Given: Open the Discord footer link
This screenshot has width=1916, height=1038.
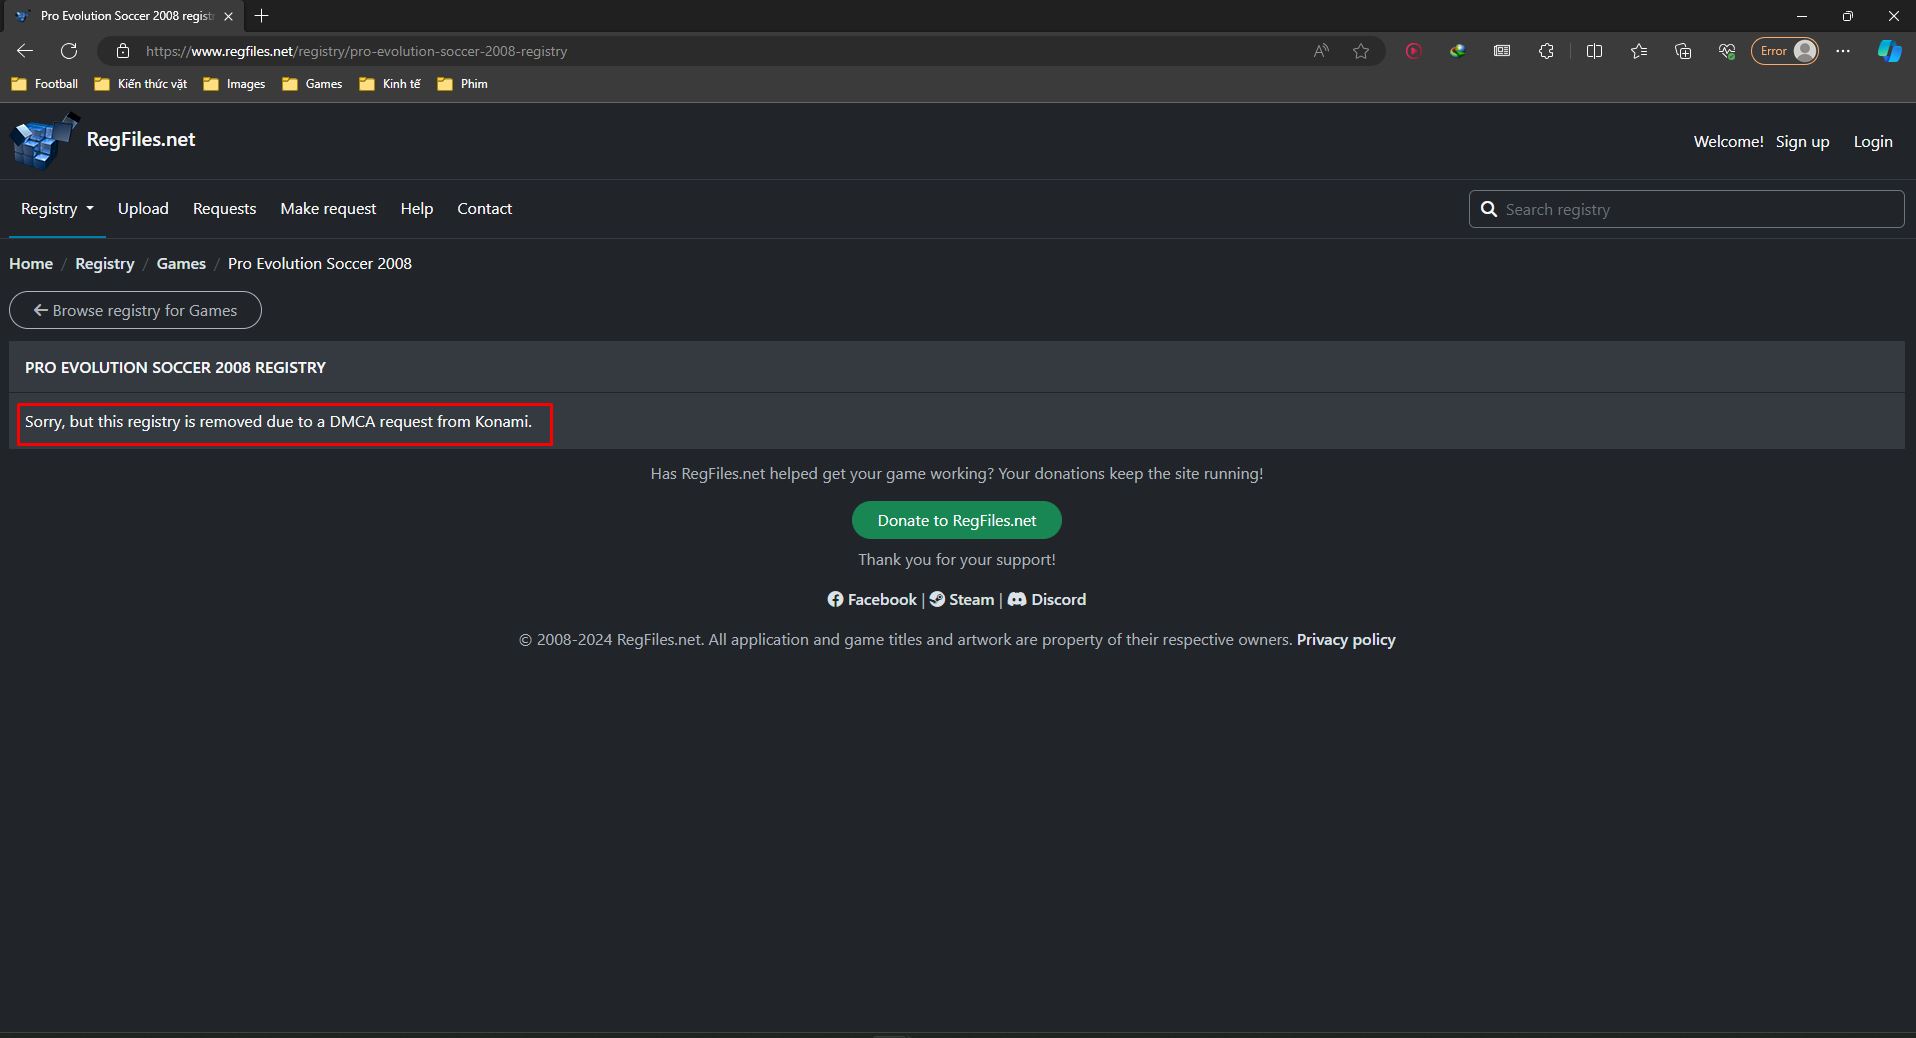Looking at the screenshot, I should tap(1047, 600).
